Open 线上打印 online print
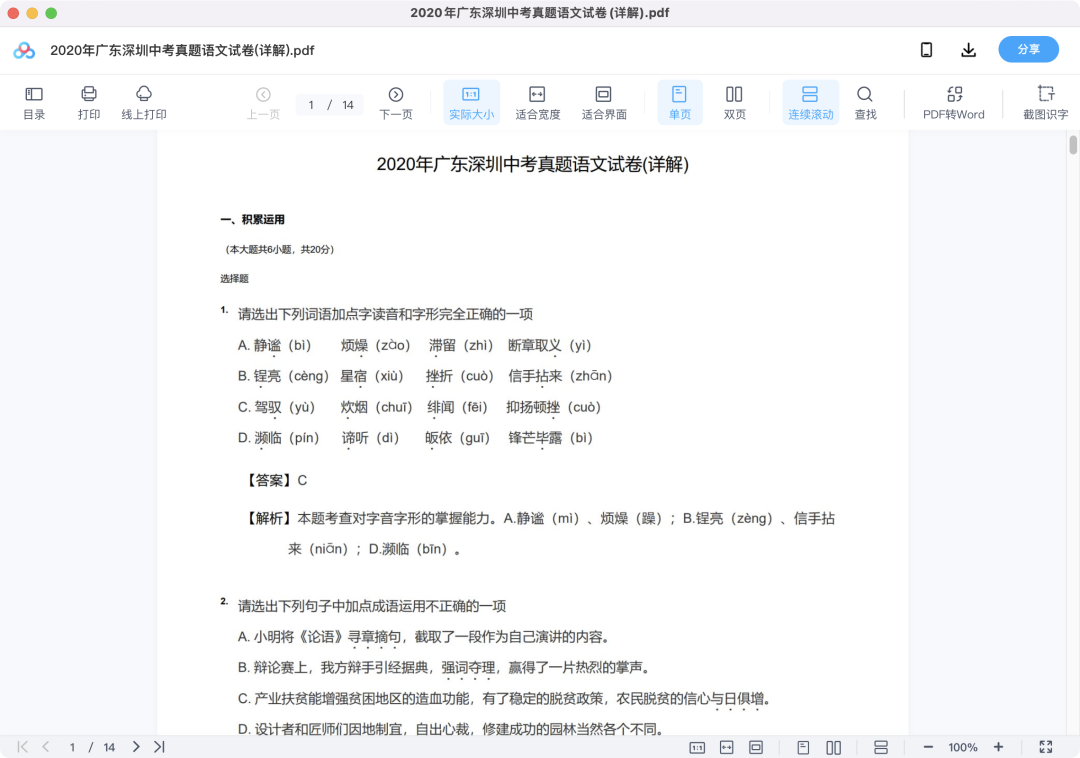 [144, 103]
